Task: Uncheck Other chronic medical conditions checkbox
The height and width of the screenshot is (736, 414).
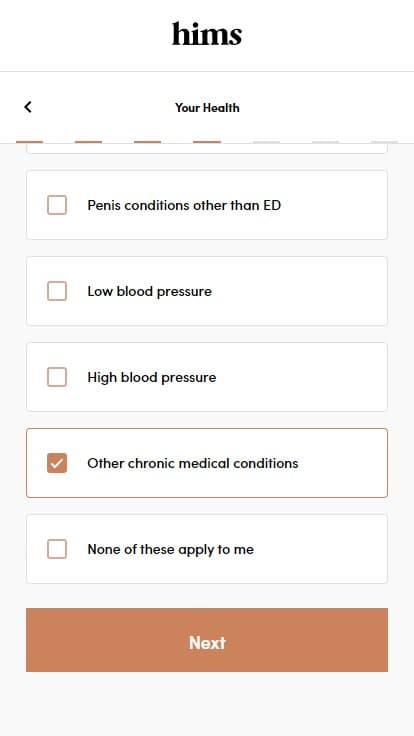Action: [57, 463]
